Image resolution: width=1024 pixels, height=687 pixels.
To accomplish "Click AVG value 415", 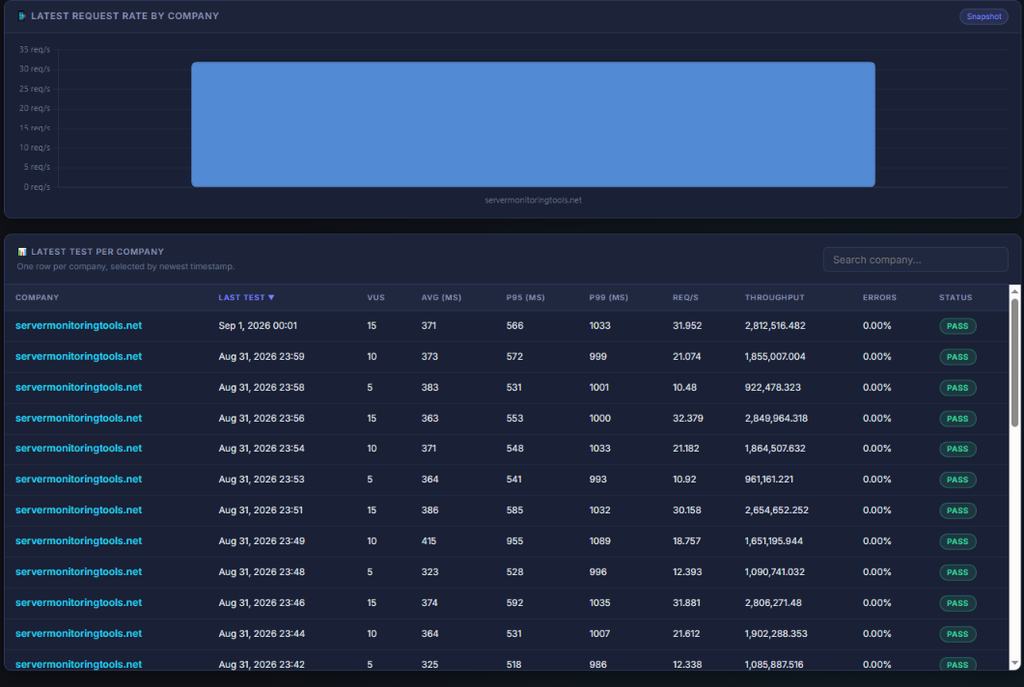I will (428, 541).
